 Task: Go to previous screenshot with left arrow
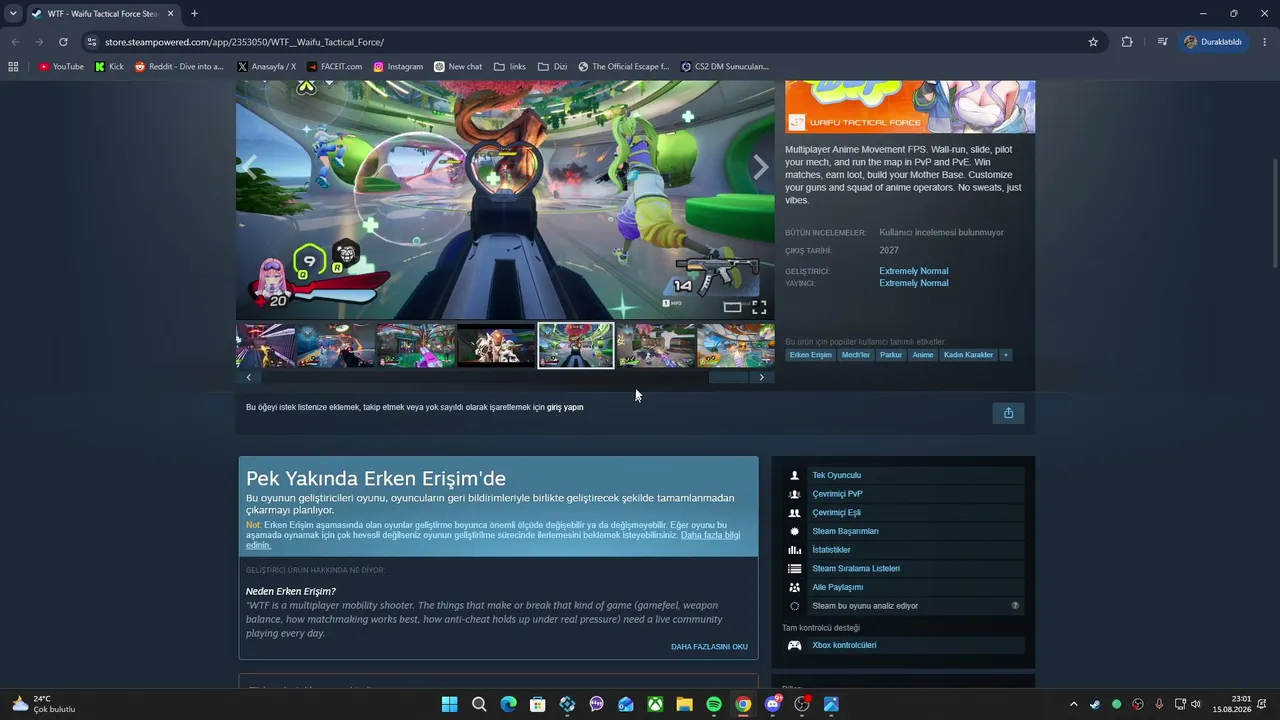250,167
